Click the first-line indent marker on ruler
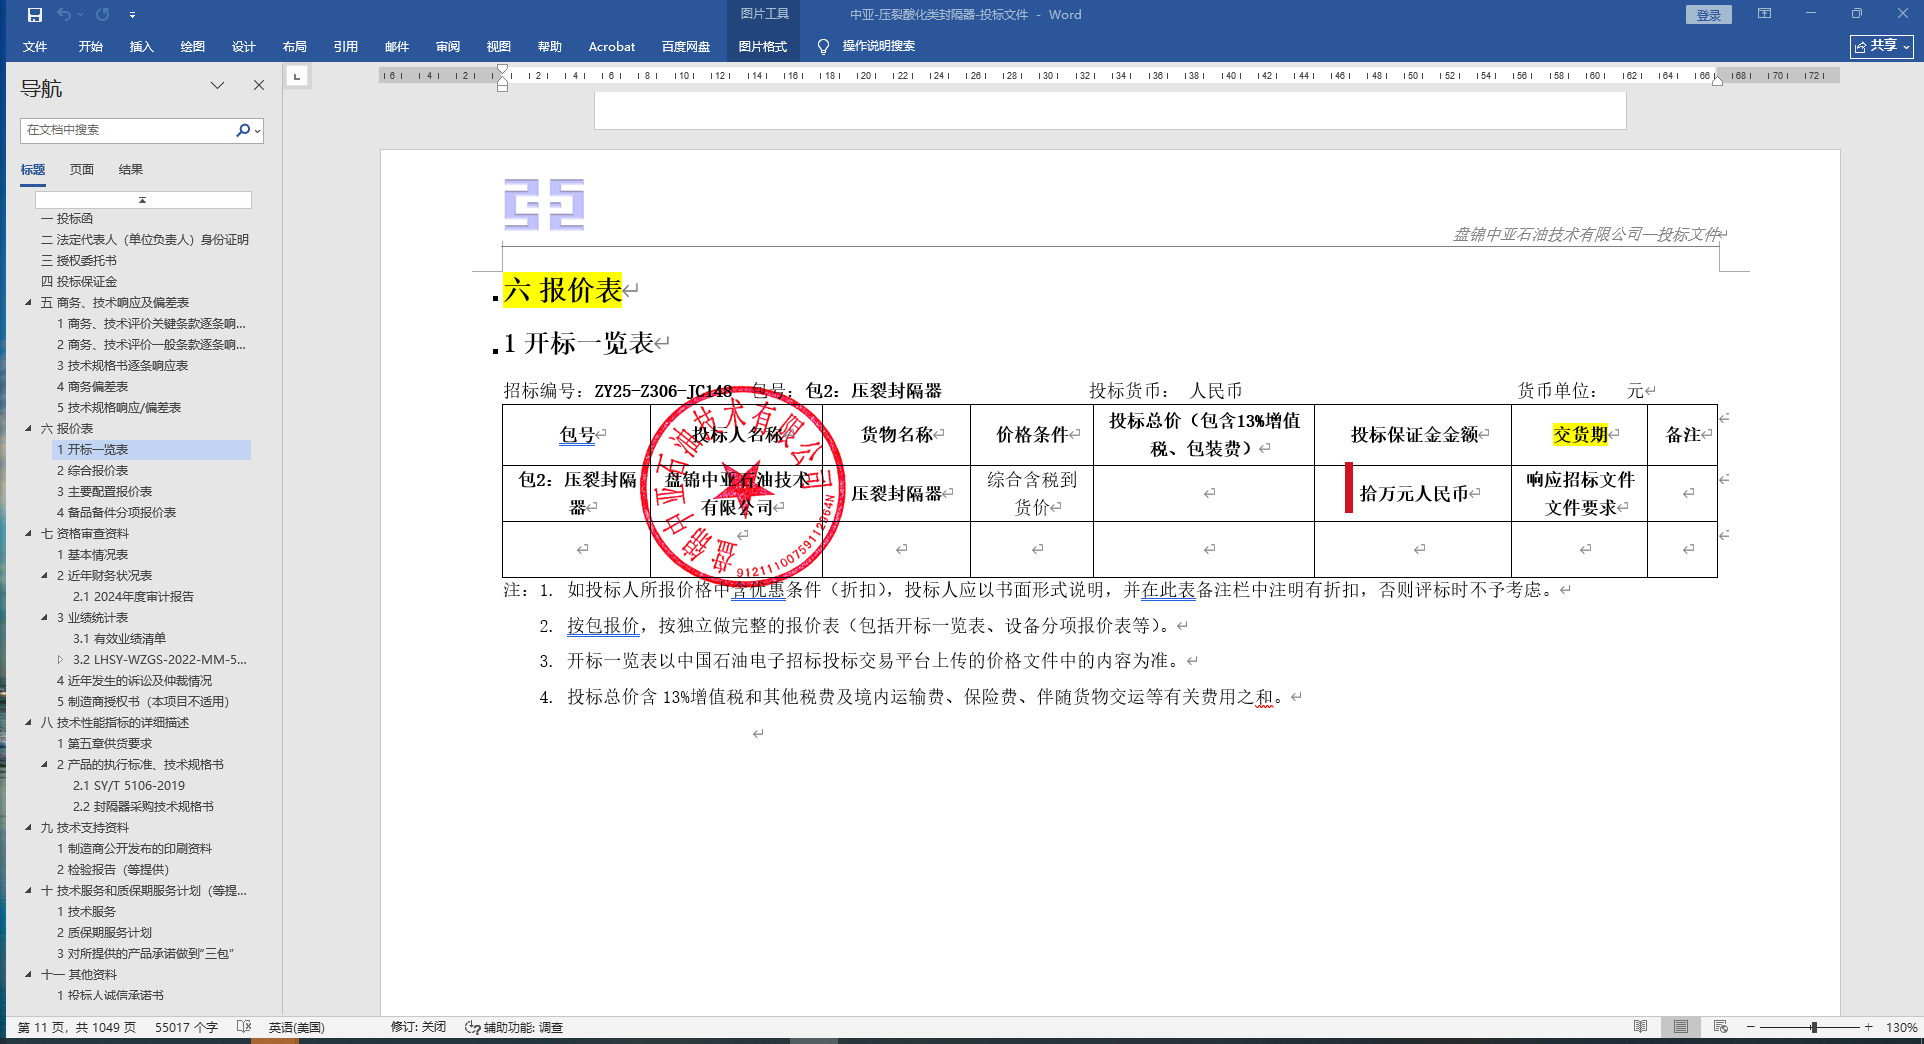 [x=503, y=70]
